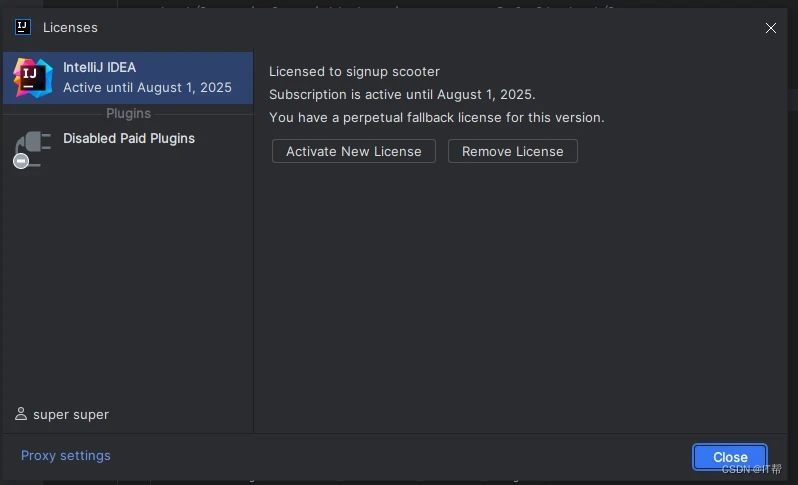Click the CSDN watermark in the corner
The width and height of the screenshot is (798, 485).
[751, 469]
